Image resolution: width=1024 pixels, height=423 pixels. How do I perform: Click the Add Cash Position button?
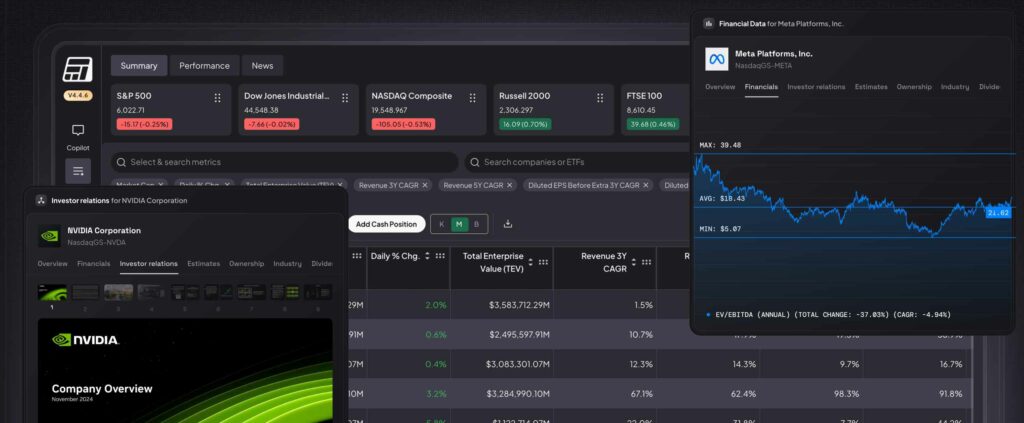[x=386, y=224]
